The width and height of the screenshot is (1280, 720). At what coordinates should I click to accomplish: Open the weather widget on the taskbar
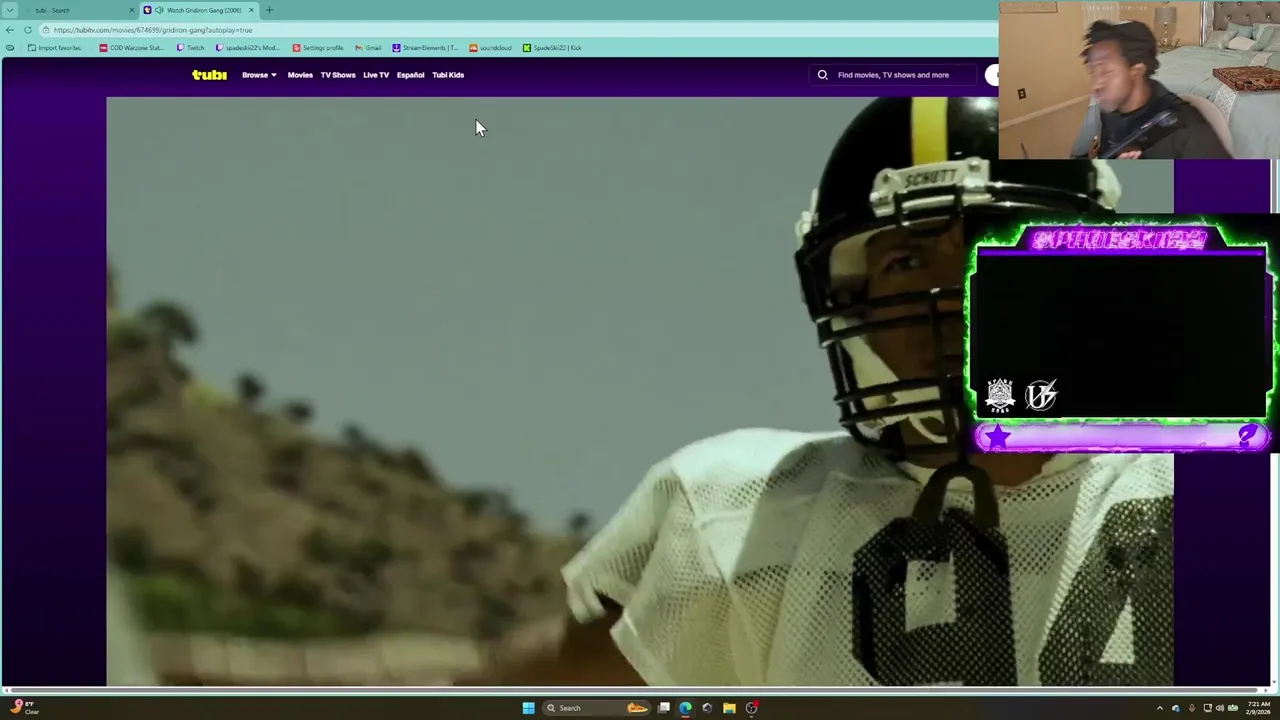[x=24, y=708]
